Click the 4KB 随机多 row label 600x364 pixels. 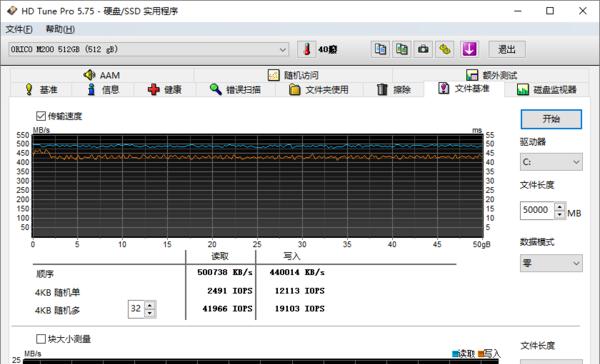[57, 310]
